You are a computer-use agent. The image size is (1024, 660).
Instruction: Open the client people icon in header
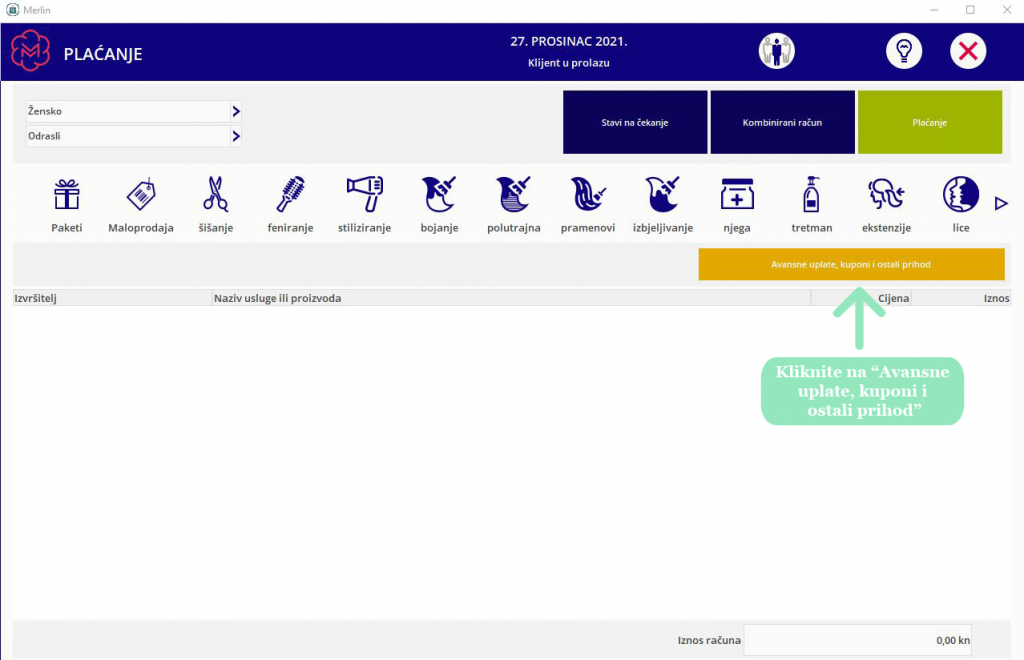[x=776, y=51]
